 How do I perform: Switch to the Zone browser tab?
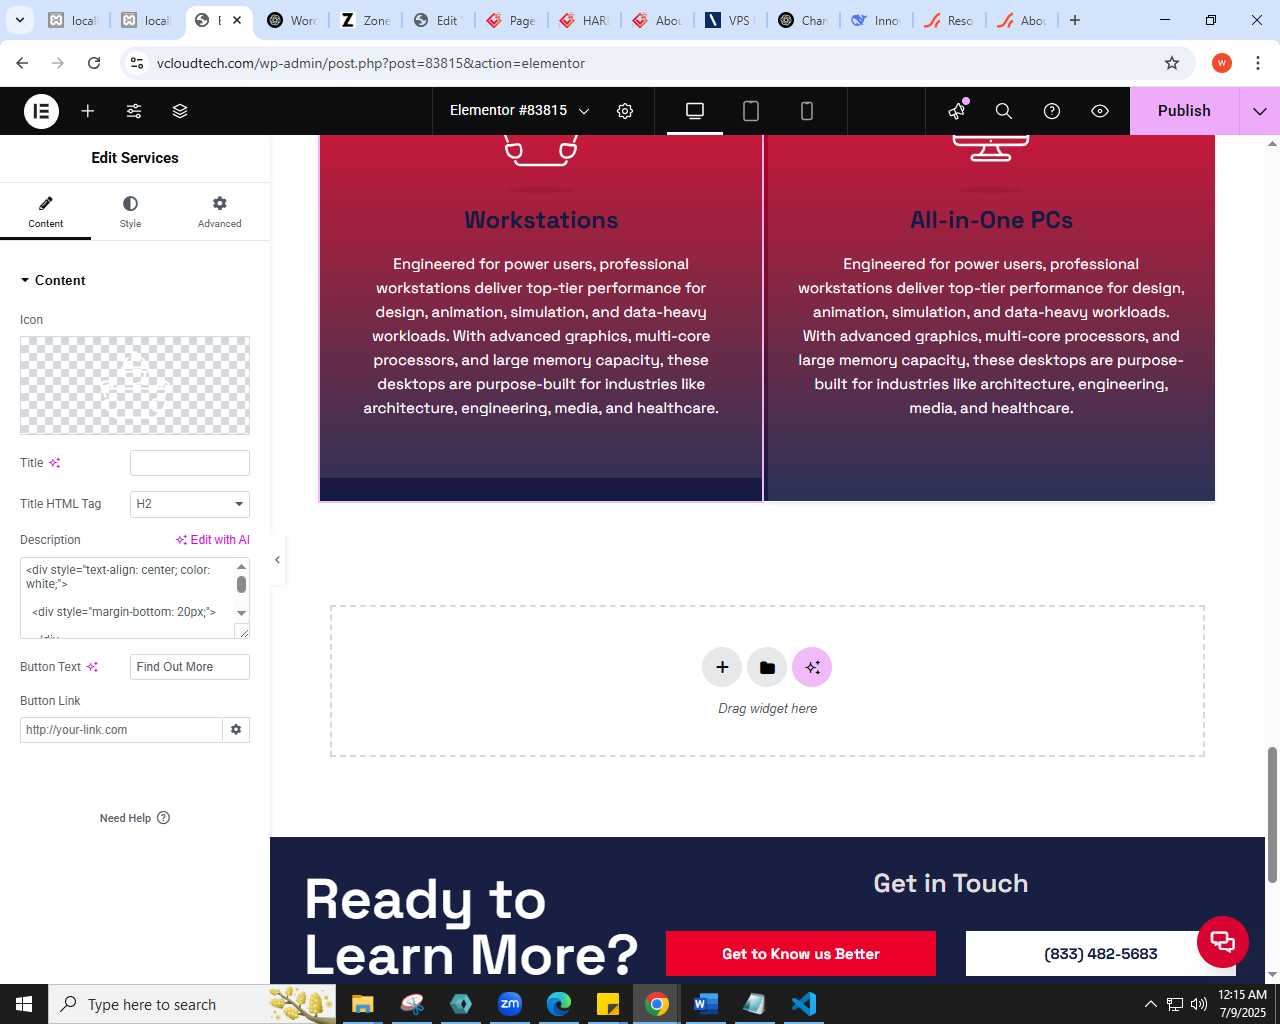tap(365, 20)
